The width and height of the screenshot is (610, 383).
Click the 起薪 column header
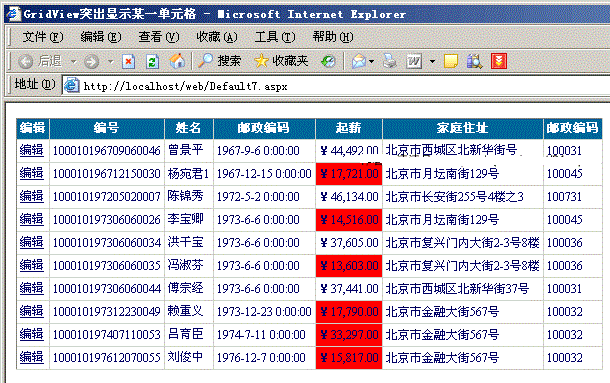point(349,128)
